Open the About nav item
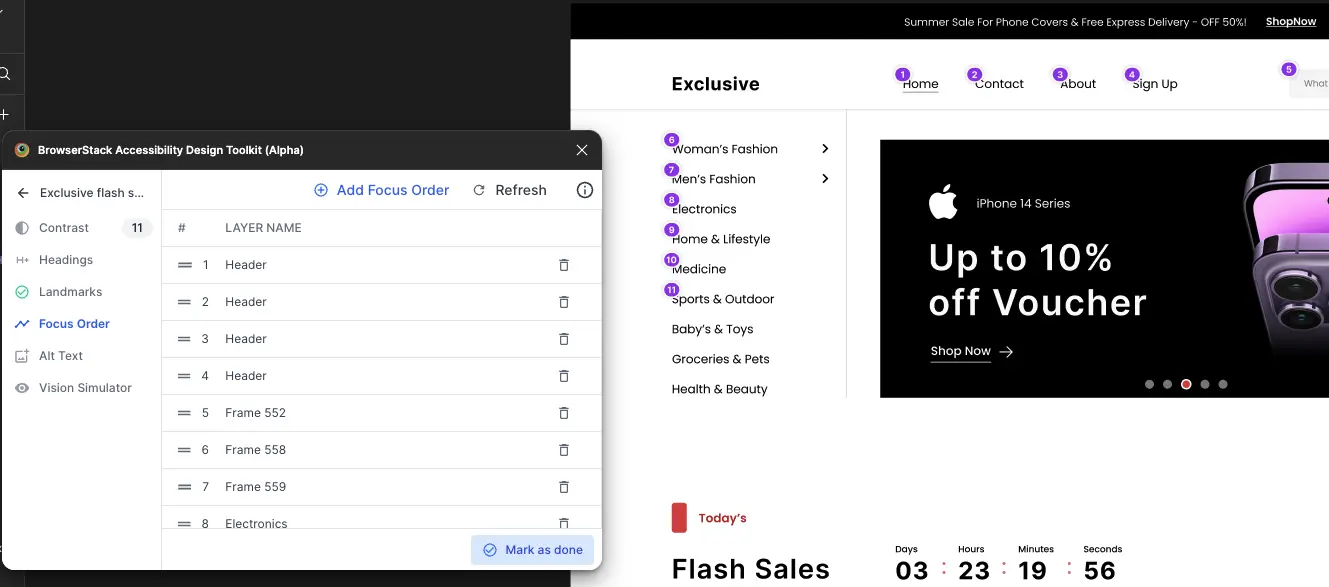Screen dimensions: 1329x587 pos(1078,84)
